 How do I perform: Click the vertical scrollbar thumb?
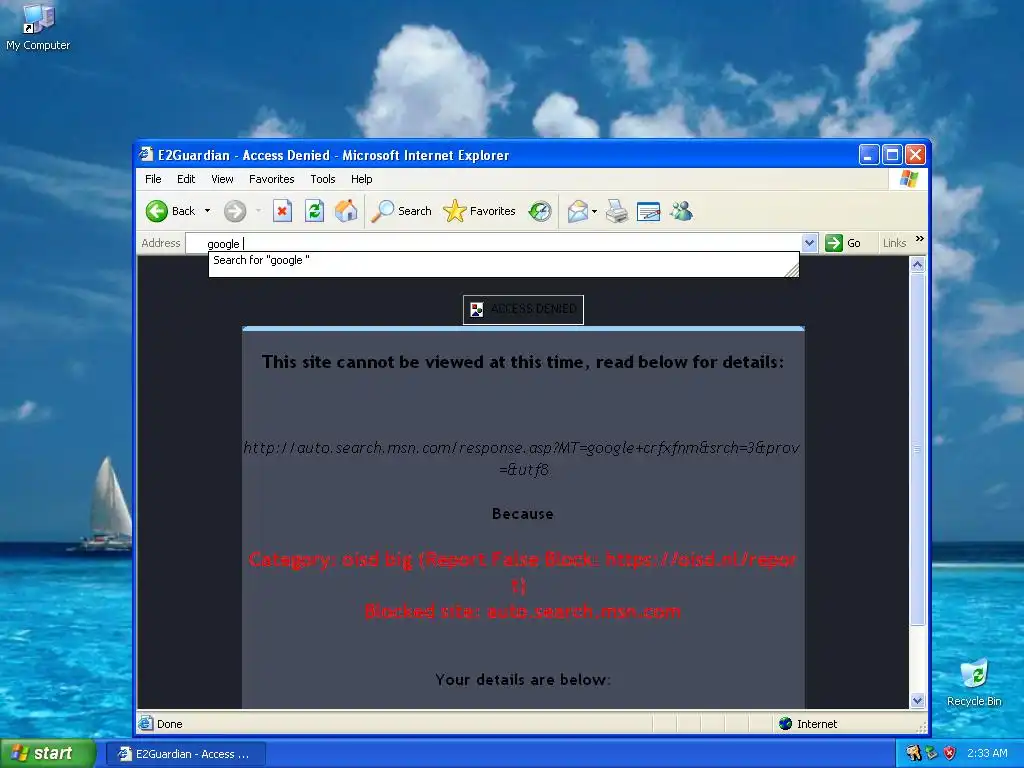pos(918,449)
